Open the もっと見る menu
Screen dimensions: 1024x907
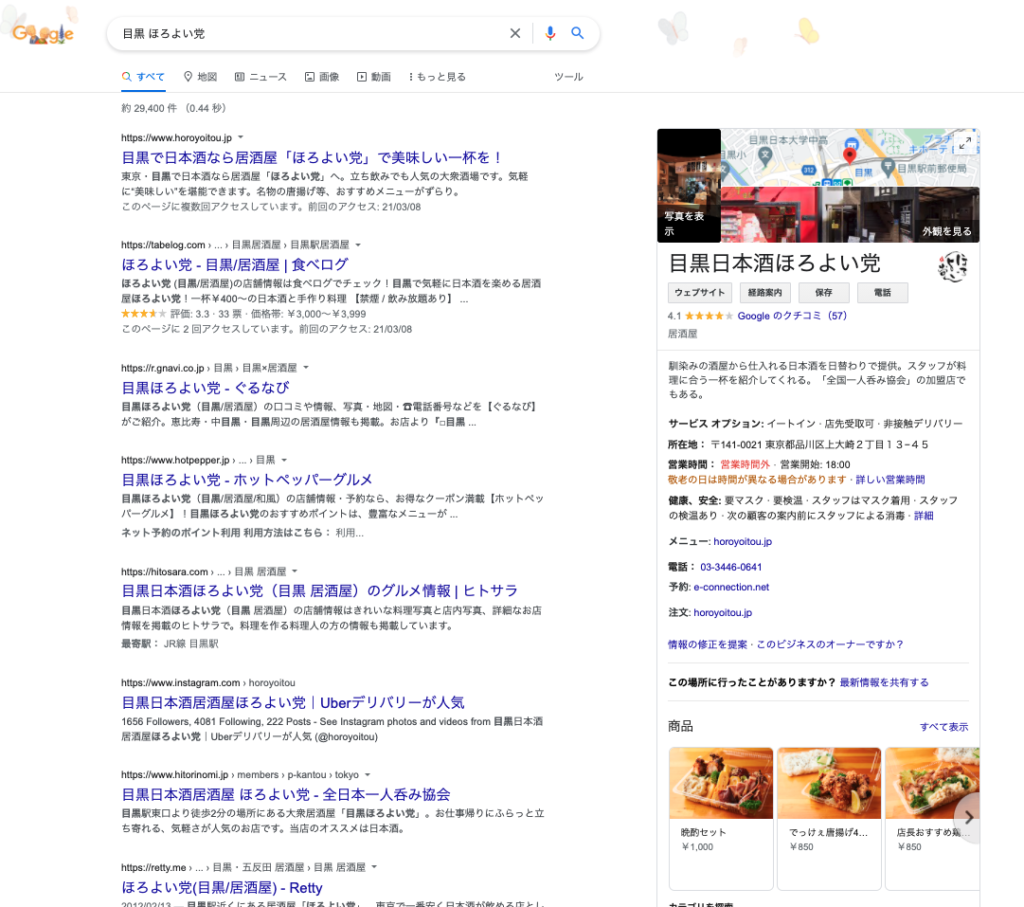[x=437, y=77]
